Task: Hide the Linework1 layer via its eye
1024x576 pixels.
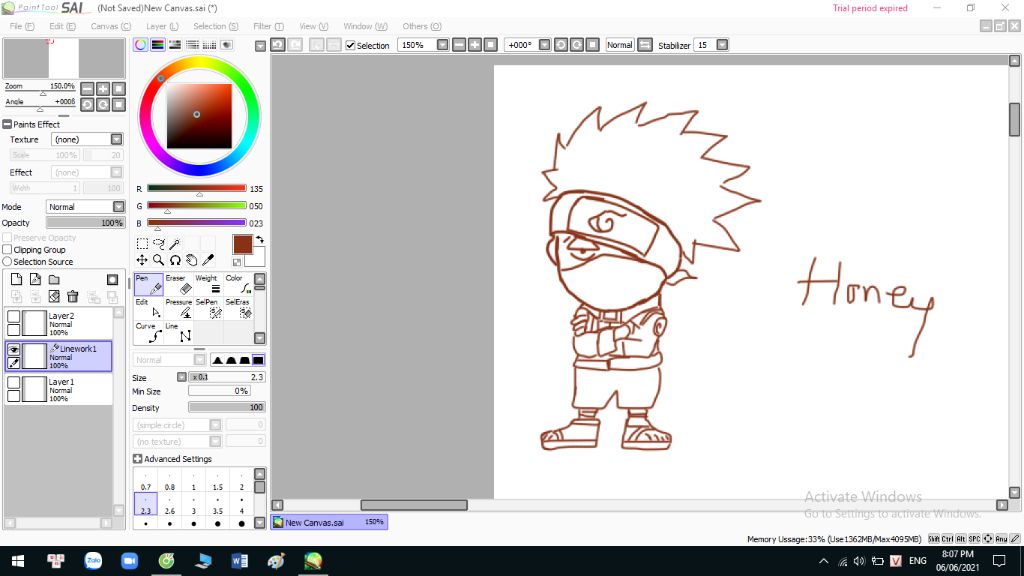Action: [x=14, y=349]
